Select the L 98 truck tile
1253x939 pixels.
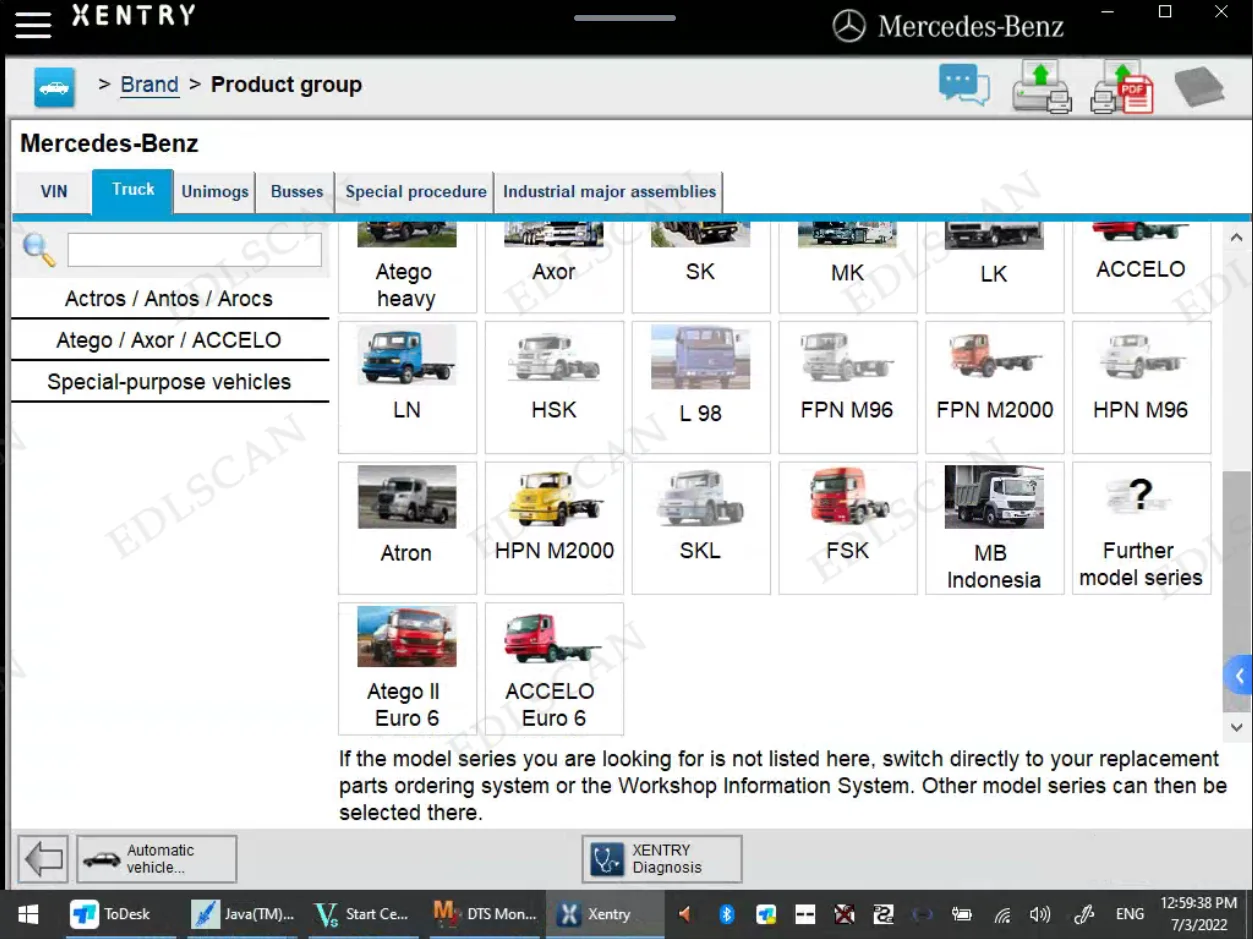(x=701, y=387)
